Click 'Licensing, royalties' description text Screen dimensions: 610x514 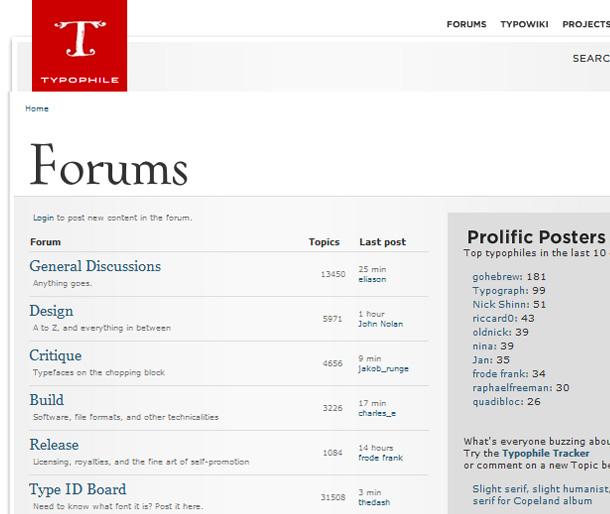(x=141, y=462)
